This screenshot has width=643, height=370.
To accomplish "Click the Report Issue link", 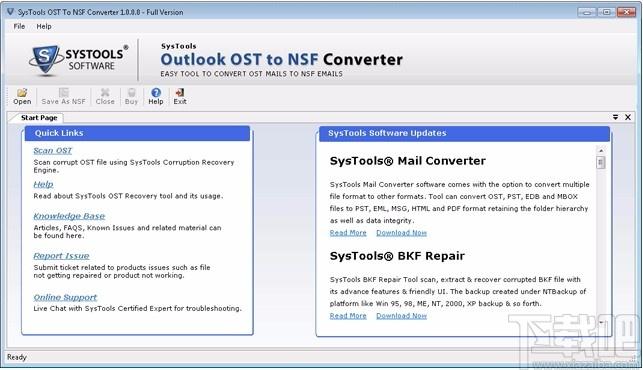I will tap(61, 256).
